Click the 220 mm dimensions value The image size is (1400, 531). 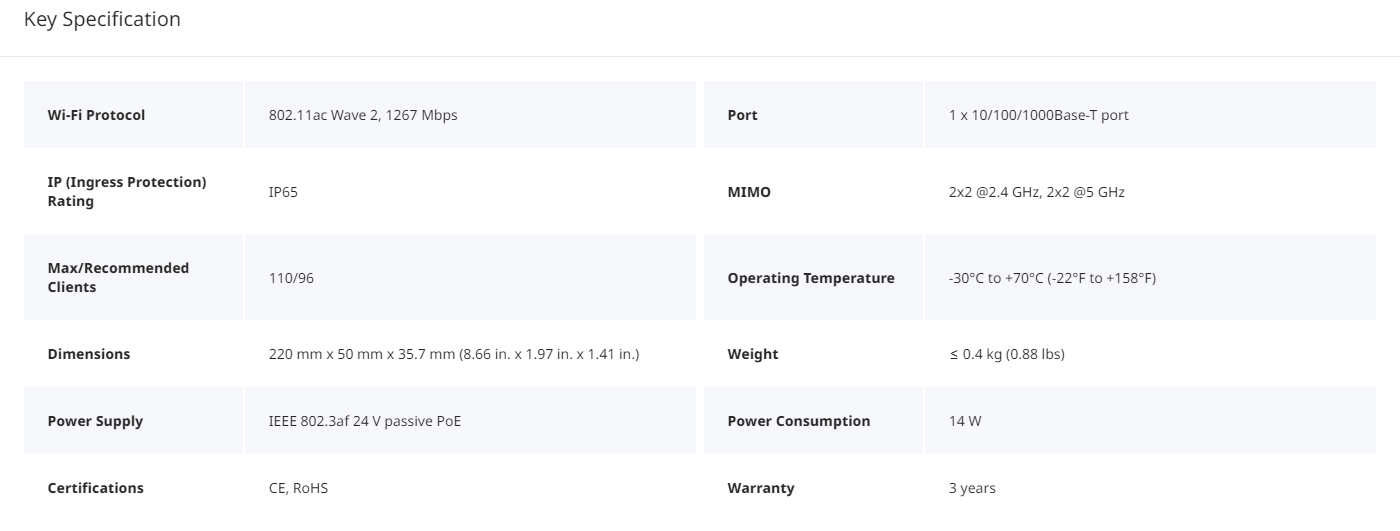pyautogui.click(x=453, y=354)
